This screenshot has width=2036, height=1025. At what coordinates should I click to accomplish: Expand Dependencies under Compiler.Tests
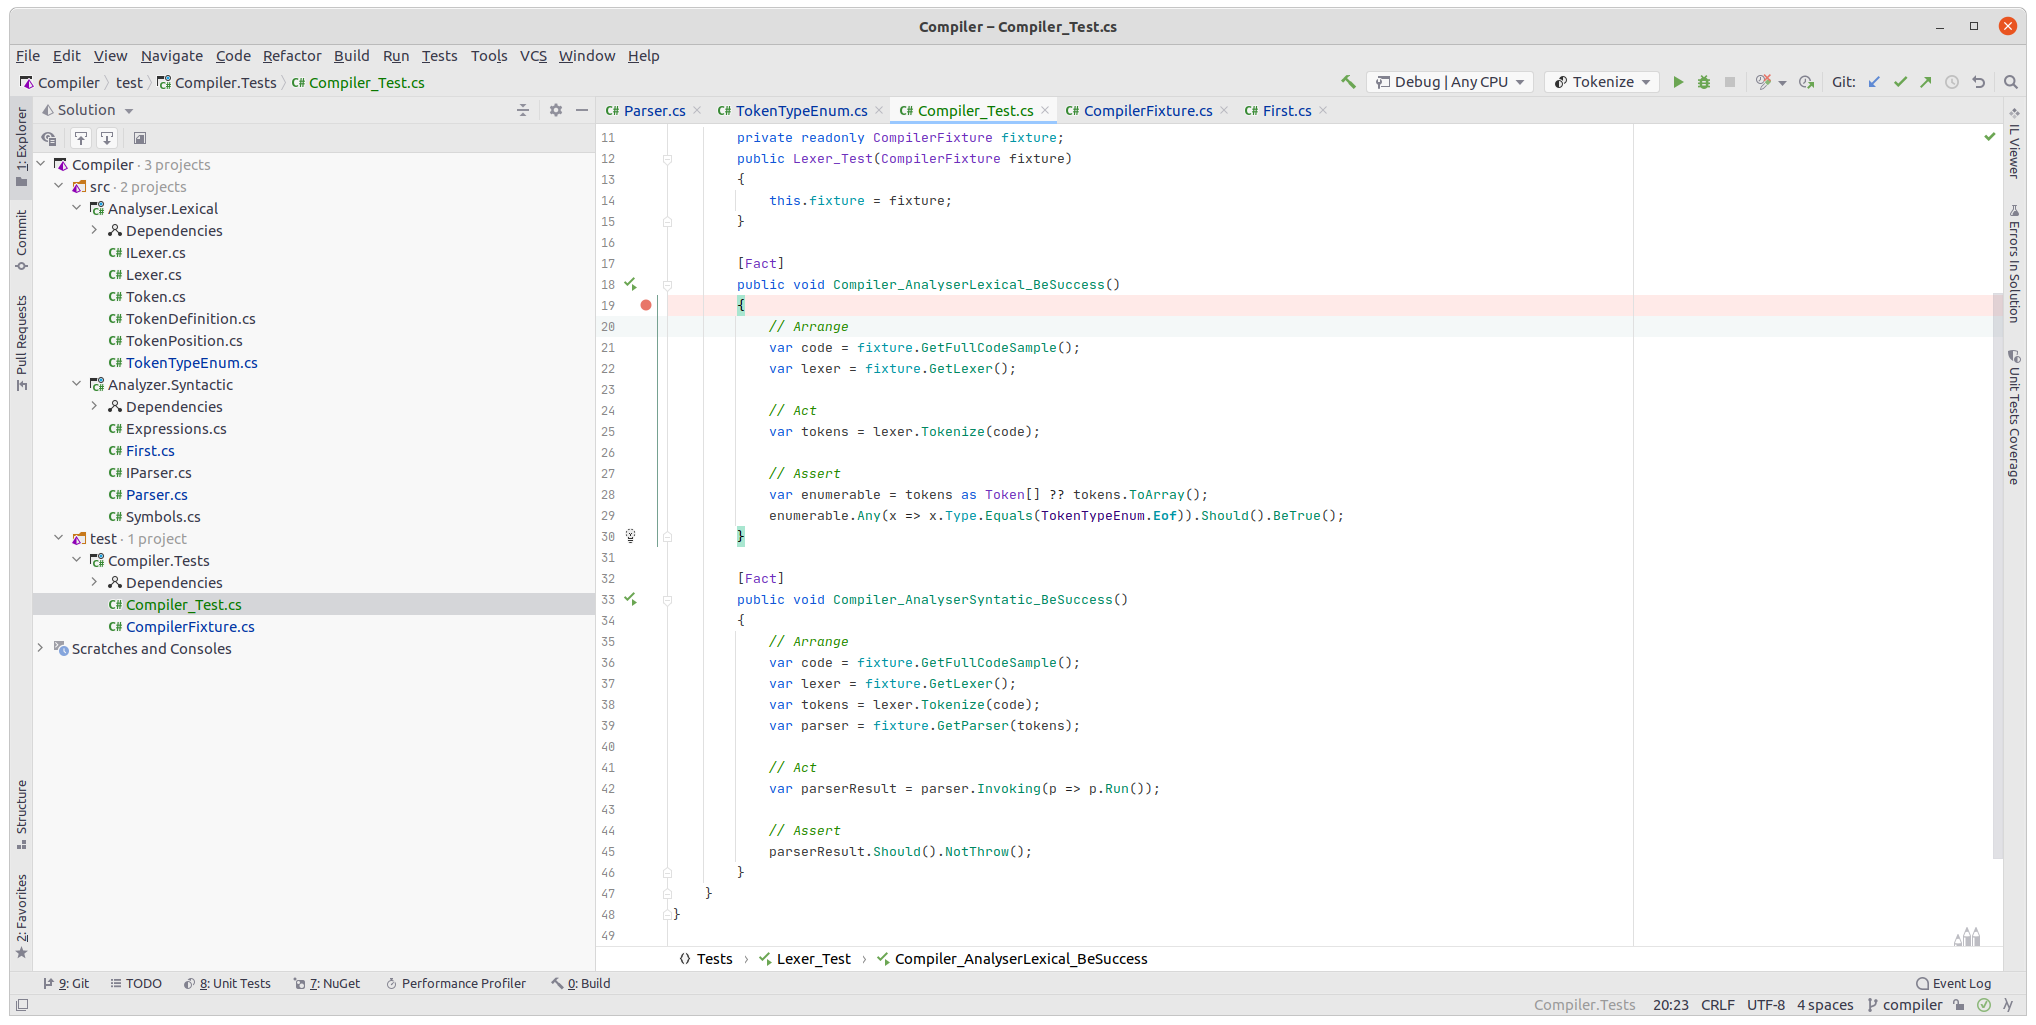95,582
